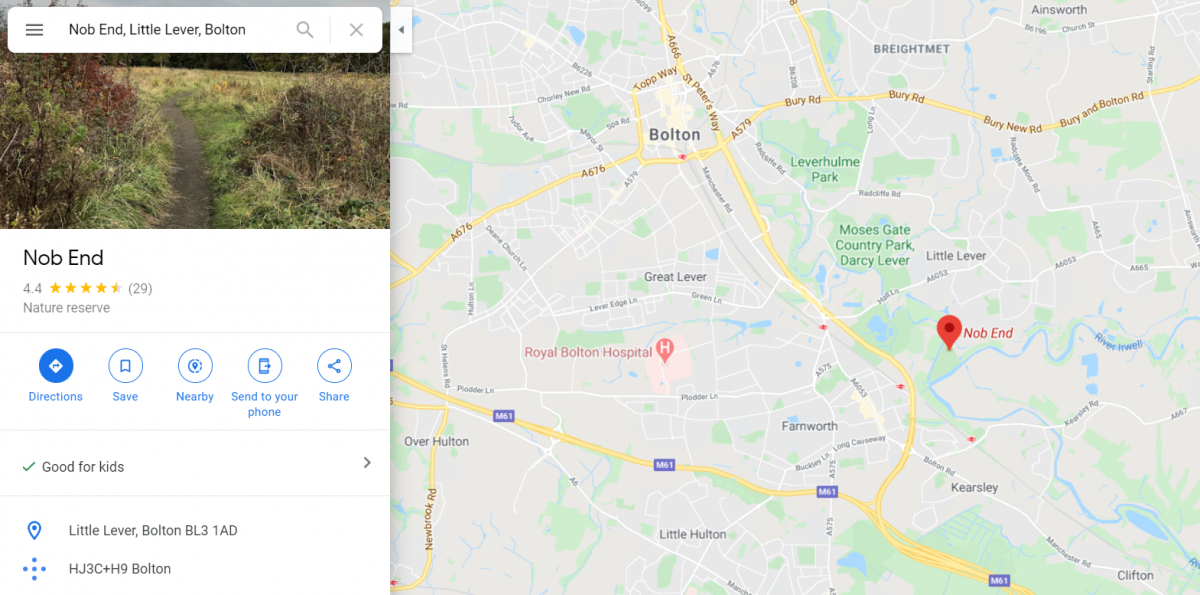This screenshot has height=595, width=1200.
Task: Select the Royal Bolton Hospital marker
Action: [665, 350]
